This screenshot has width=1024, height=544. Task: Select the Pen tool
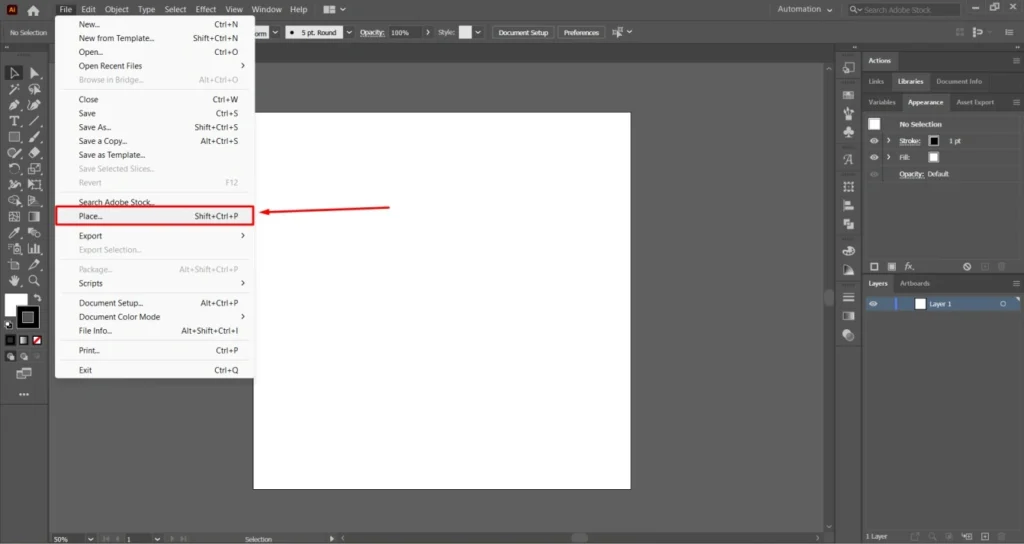(14, 105)
